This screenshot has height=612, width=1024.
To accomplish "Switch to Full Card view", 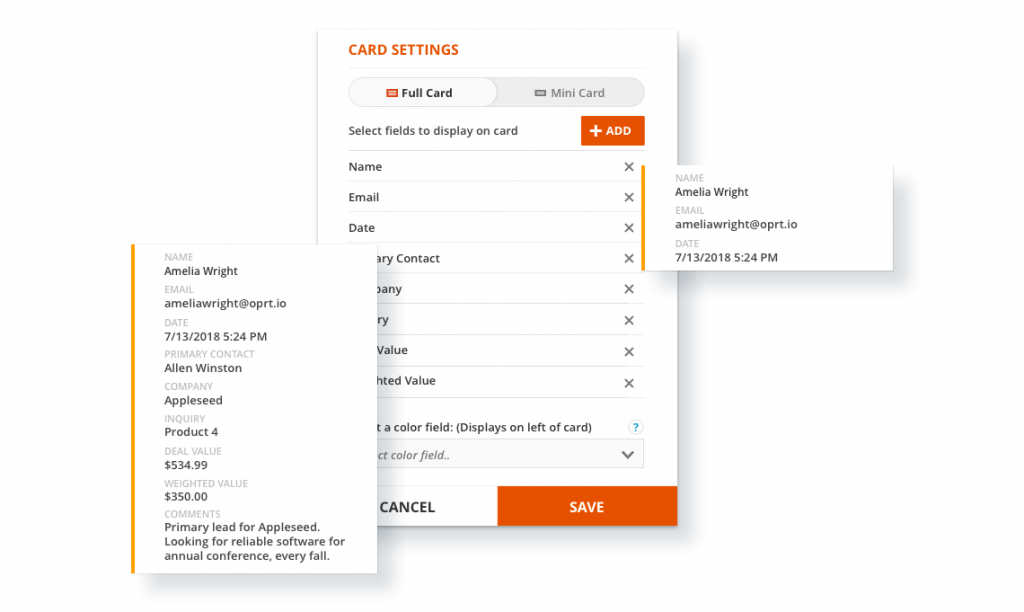I will pyautogui.click(x=422, y=93).
